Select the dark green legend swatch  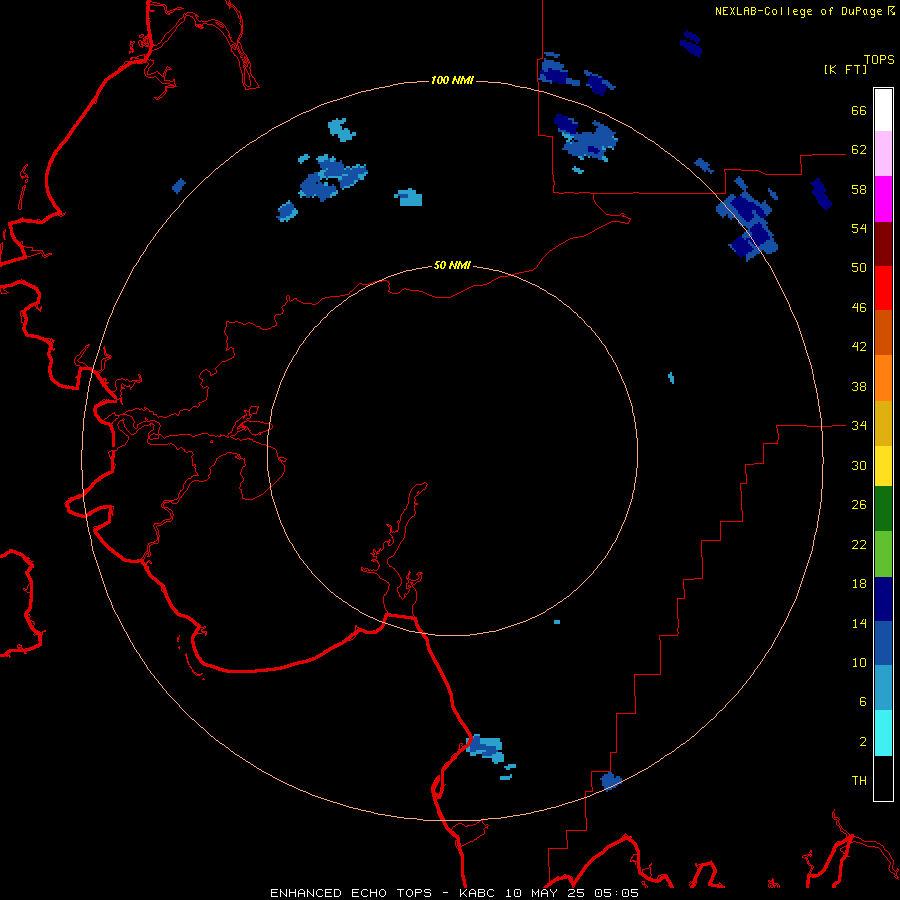pos(883,509)
